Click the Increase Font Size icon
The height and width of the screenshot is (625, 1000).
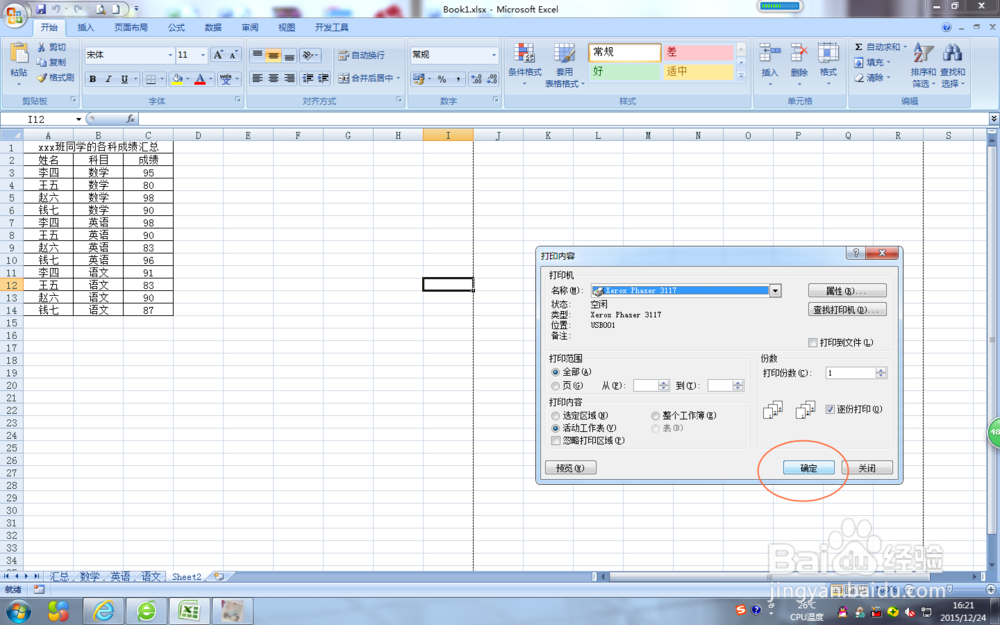218,55
